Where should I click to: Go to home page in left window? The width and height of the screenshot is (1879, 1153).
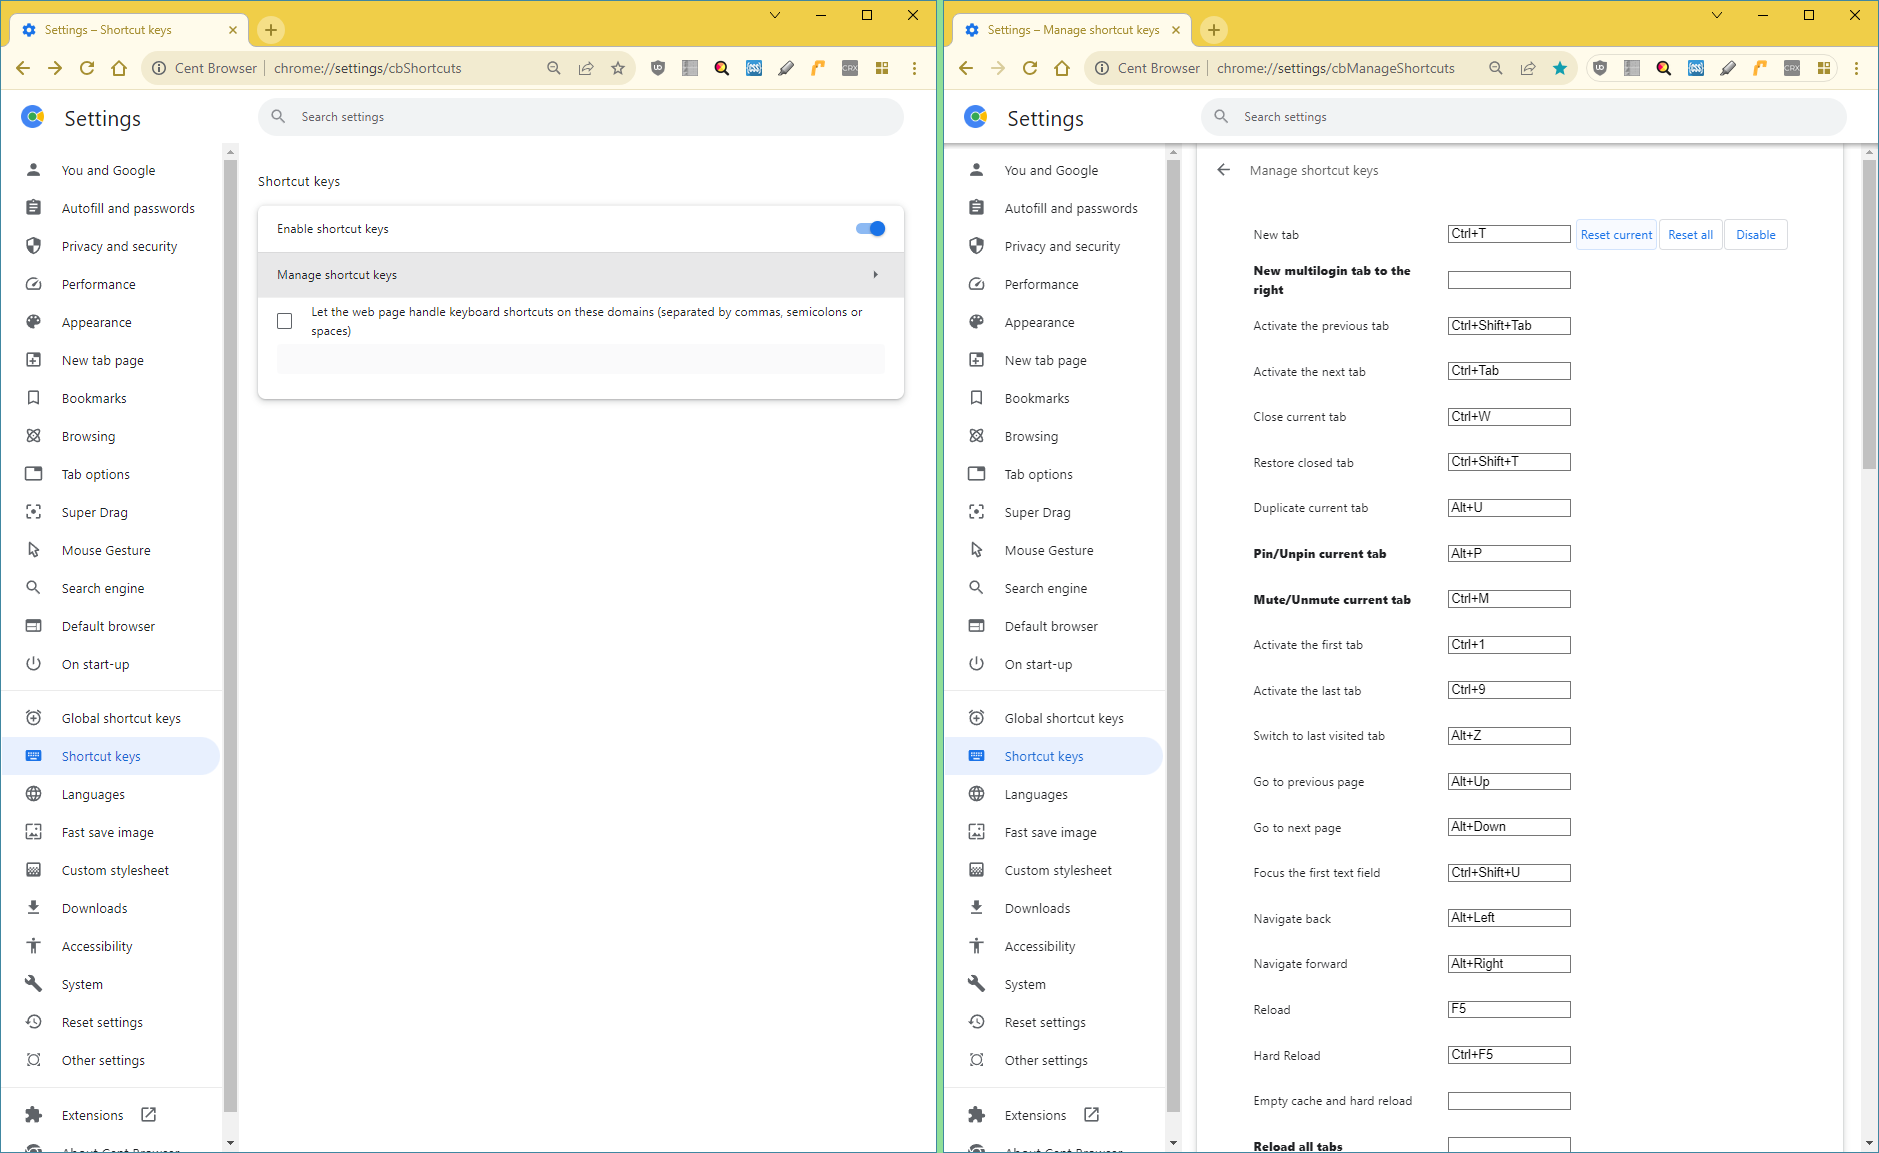click(119, 68)
